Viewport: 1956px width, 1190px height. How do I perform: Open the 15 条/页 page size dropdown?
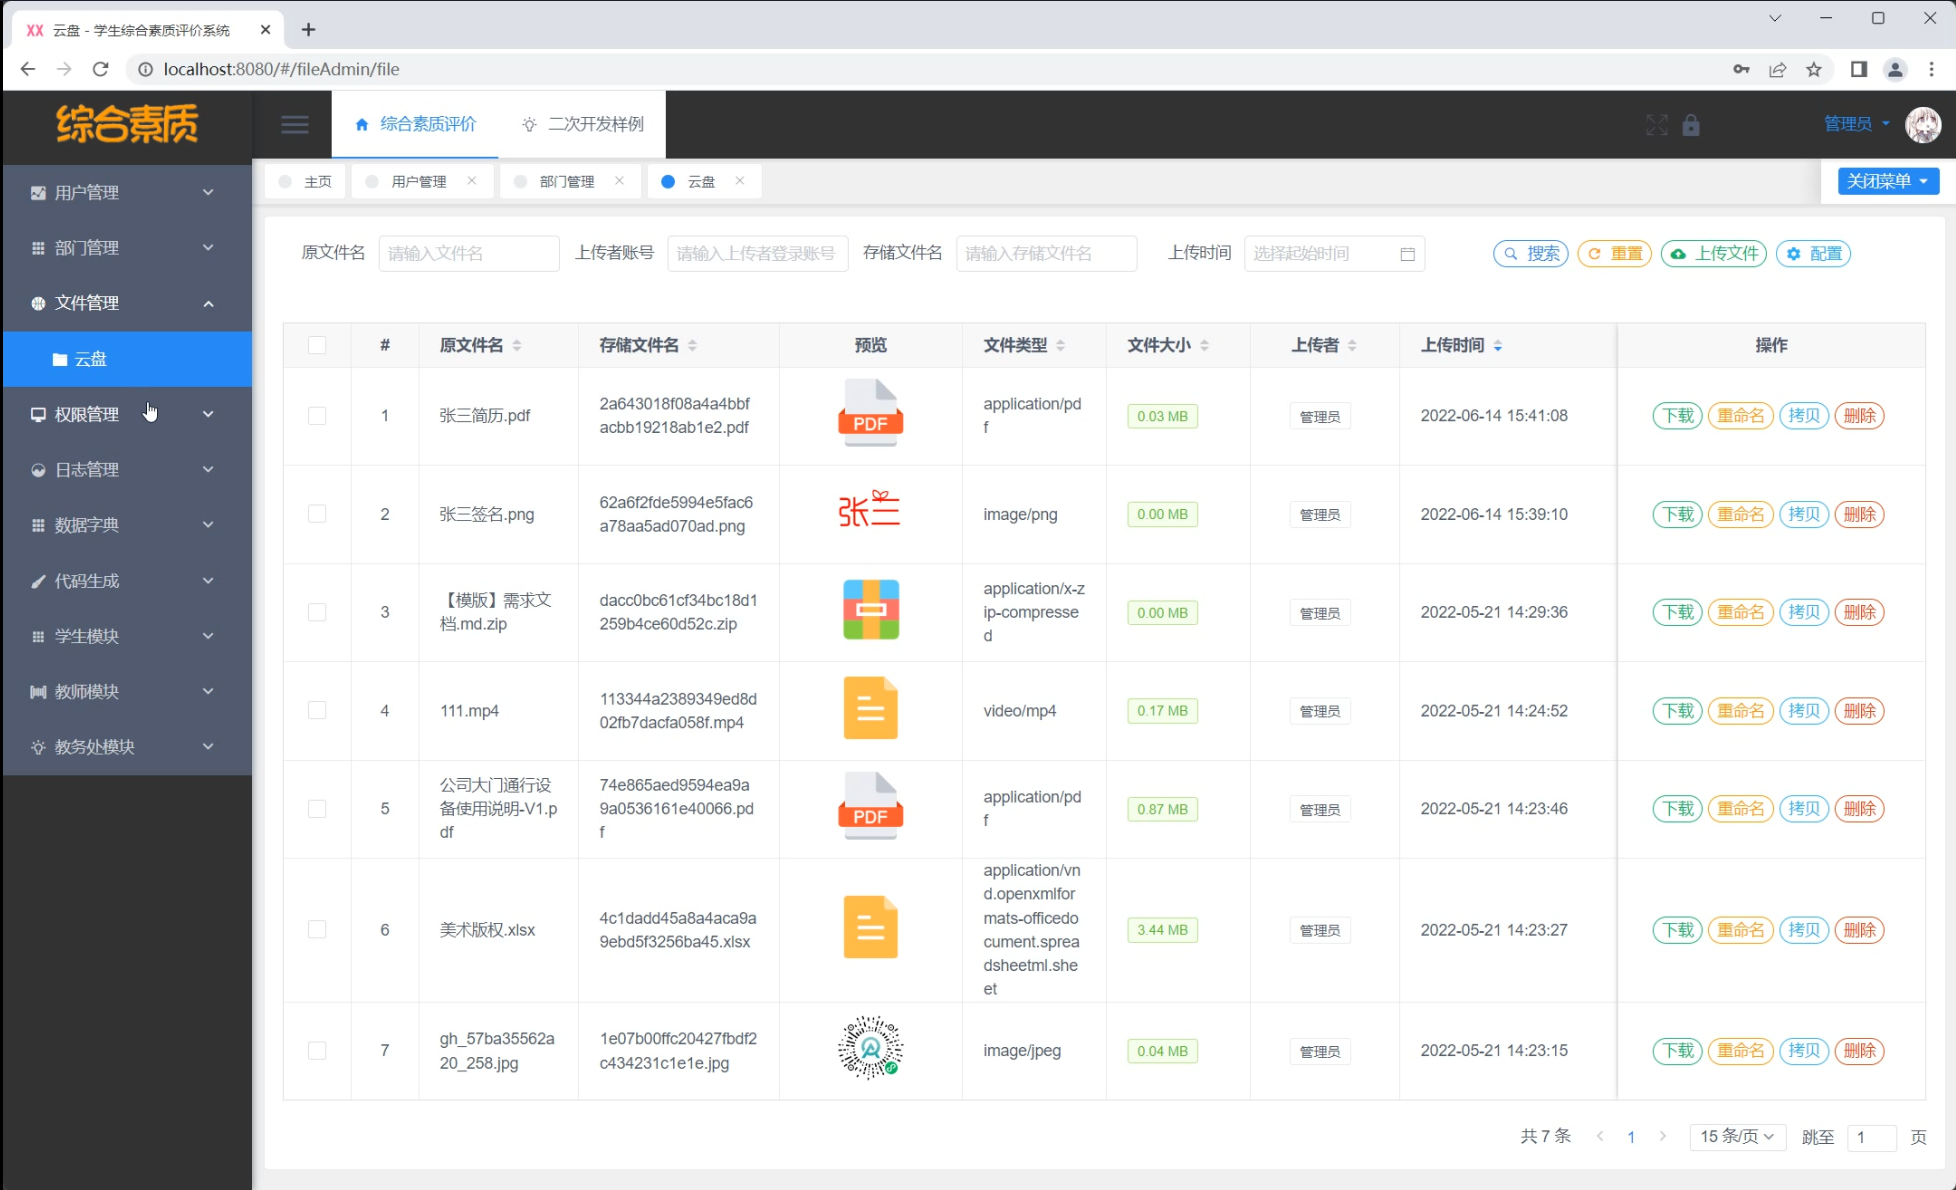click(x=1736, y=1137)
